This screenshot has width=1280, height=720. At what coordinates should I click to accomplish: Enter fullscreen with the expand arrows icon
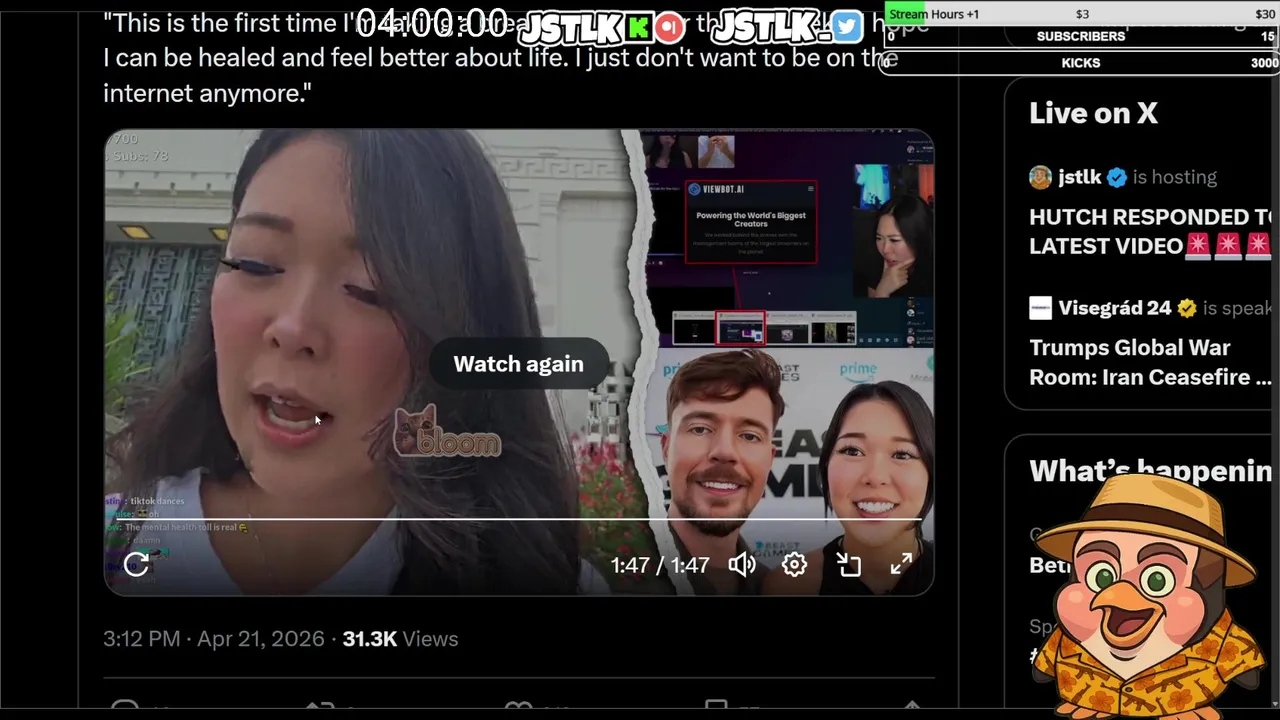[901, 565]
